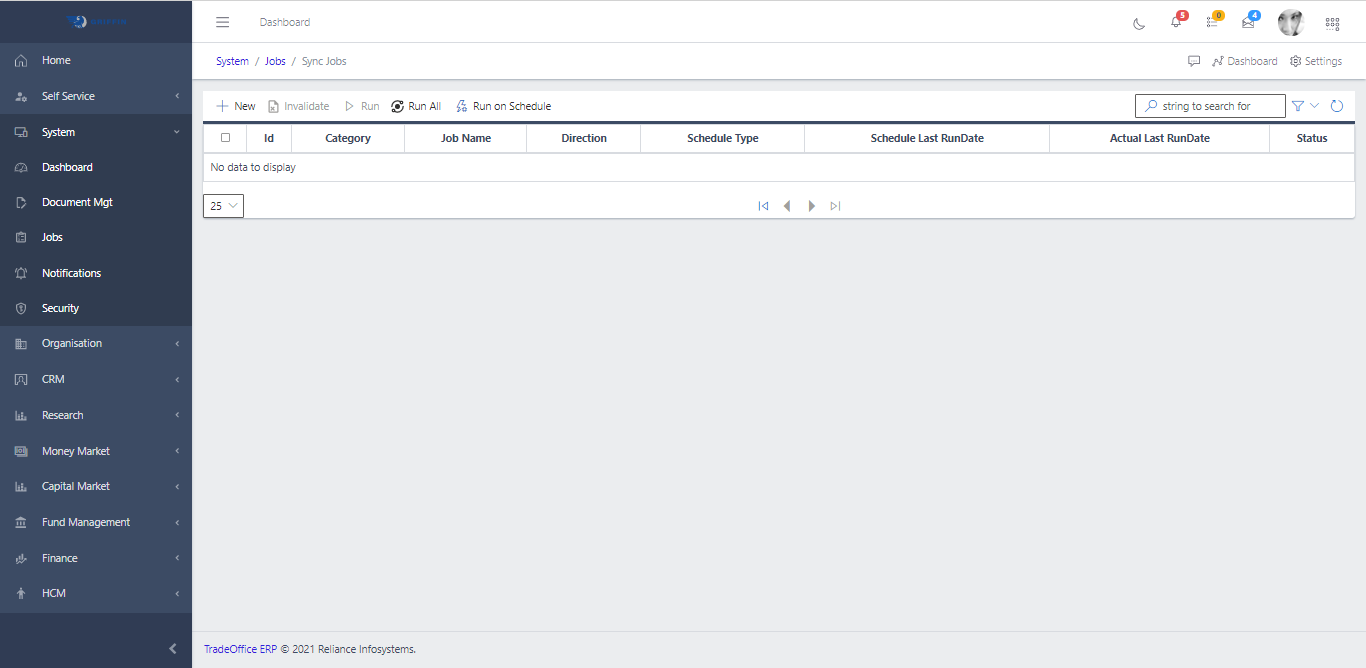Viewport: 1366px width, 668px height.
Task: Click the comment chat icon
Action: 1194,61
